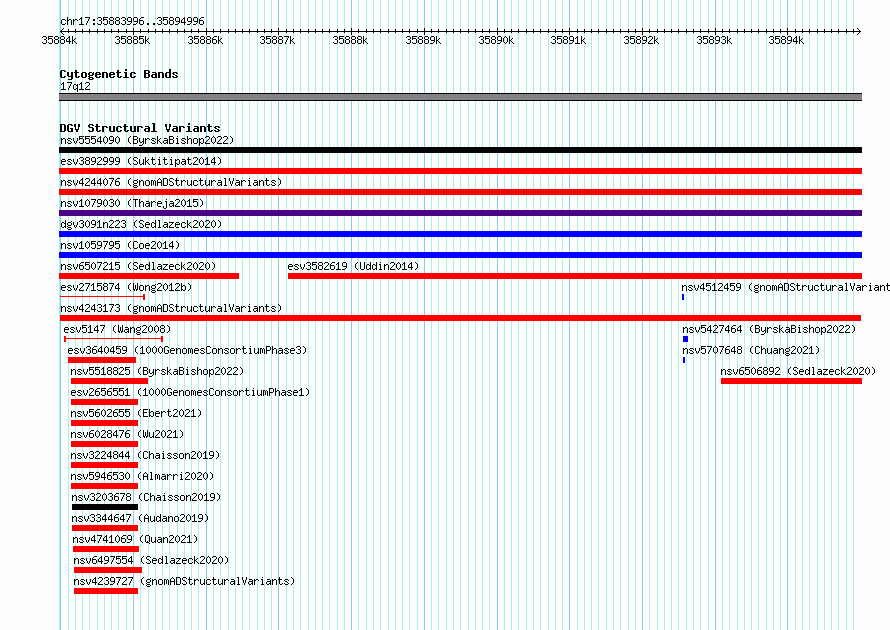Select the red nsv6506892 variant bar

tap(791, 381)
